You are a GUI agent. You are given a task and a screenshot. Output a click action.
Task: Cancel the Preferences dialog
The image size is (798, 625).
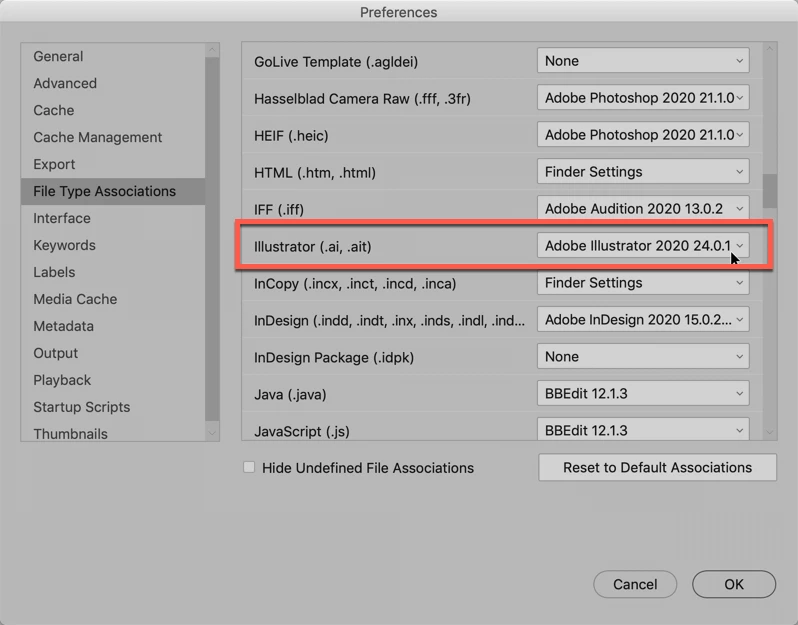click(635, 584)
